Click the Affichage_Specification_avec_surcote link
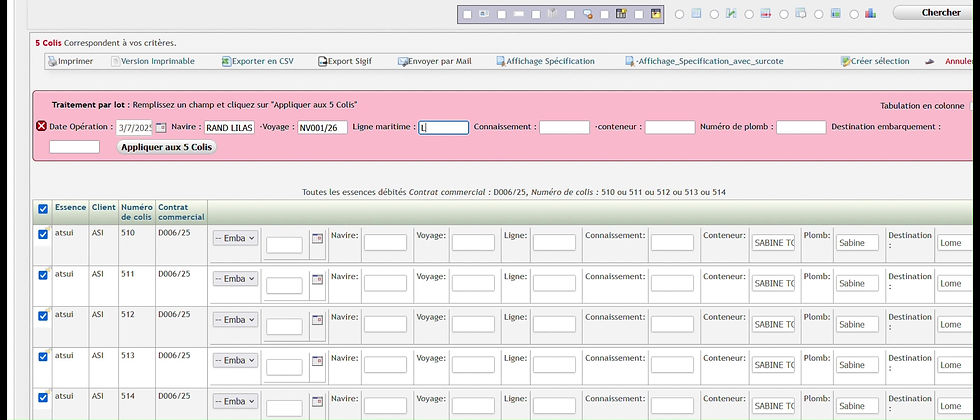This screenshot has height=420, width=980. click(x=709, y=61)
